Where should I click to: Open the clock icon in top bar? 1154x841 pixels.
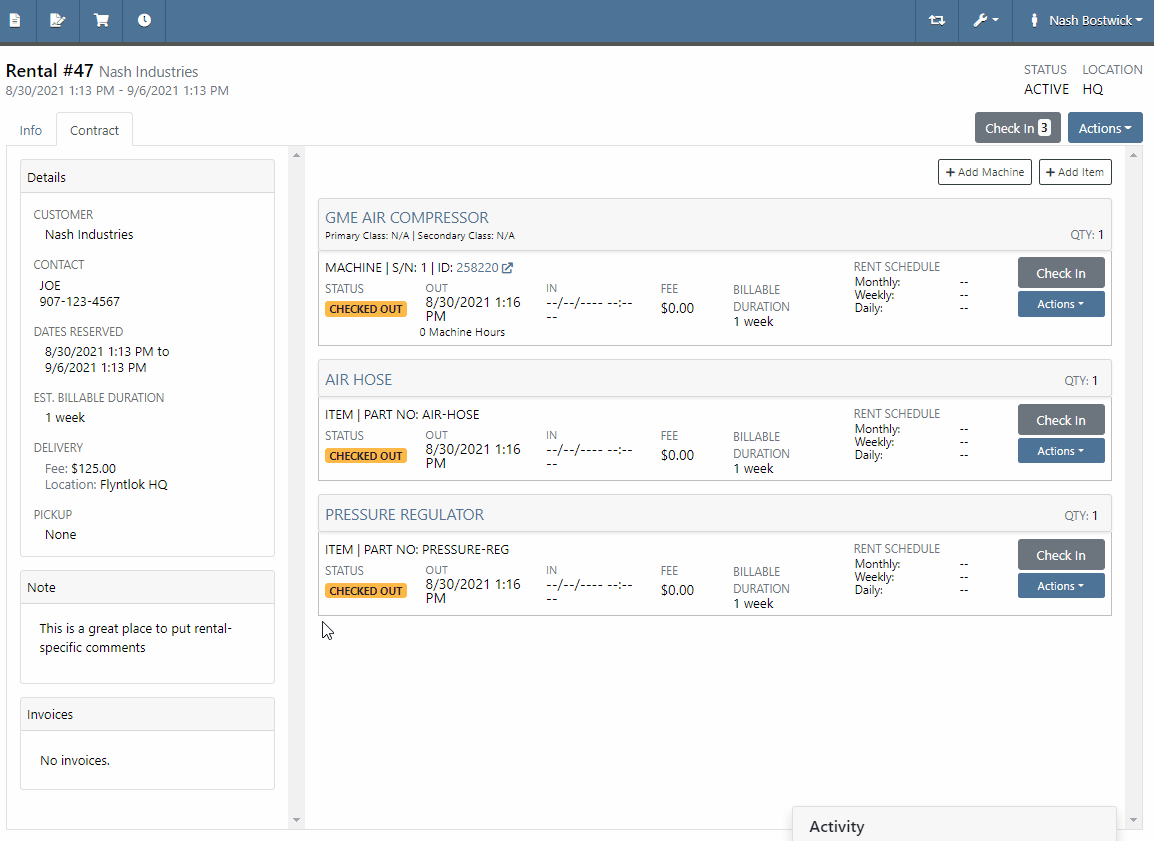tap(144, 20)
